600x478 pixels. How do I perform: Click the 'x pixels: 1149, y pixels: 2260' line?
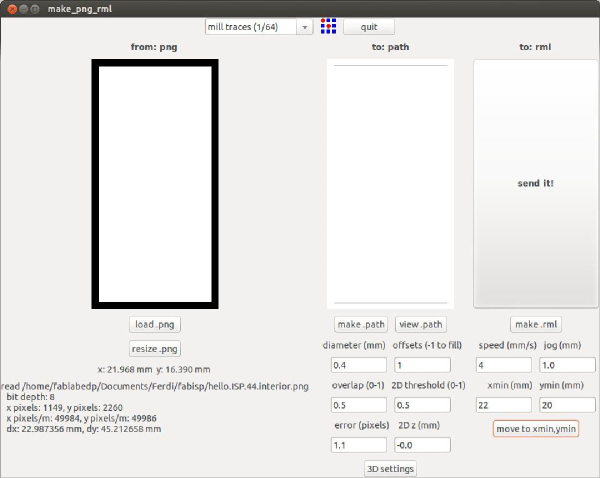[x=64, y=408]
